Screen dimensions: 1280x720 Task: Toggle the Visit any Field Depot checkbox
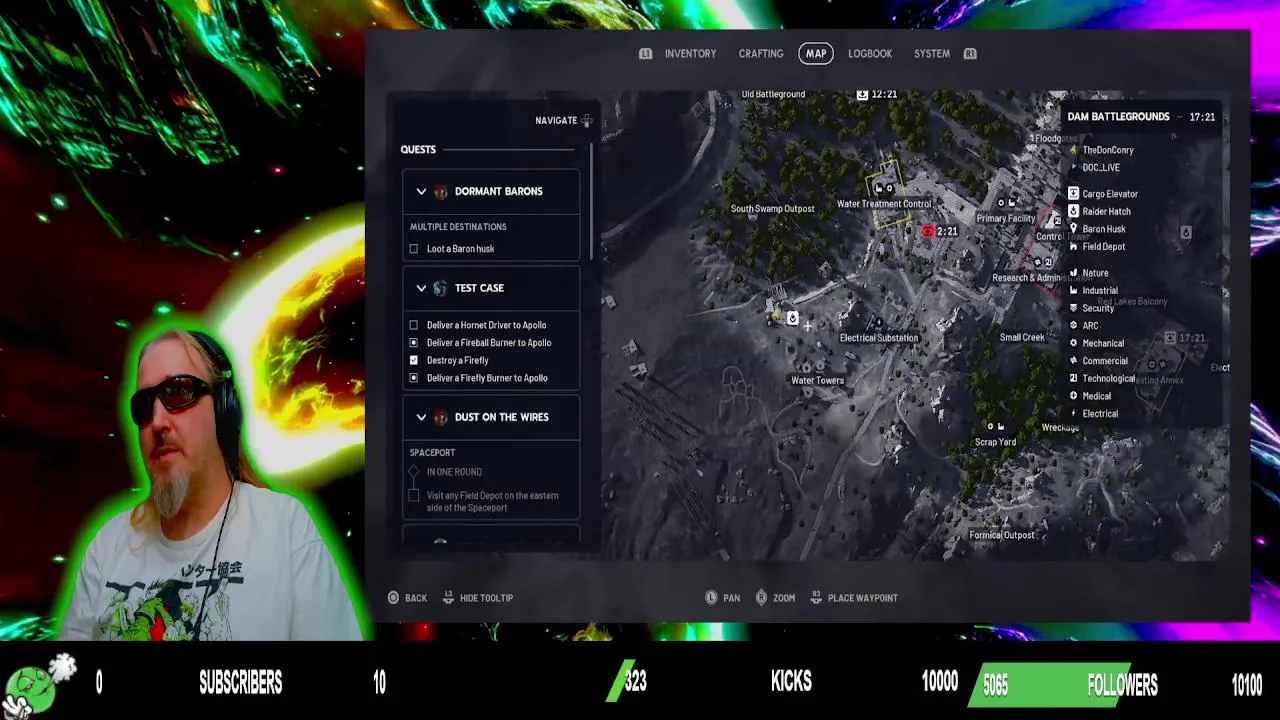tap(414, 496)
